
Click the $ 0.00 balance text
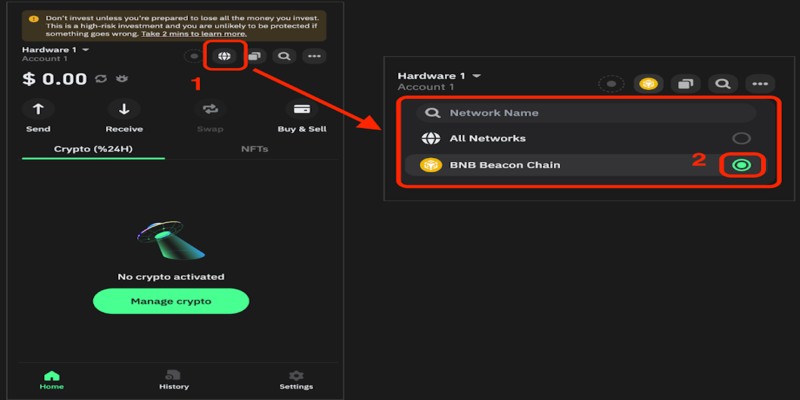coord(55,79)
